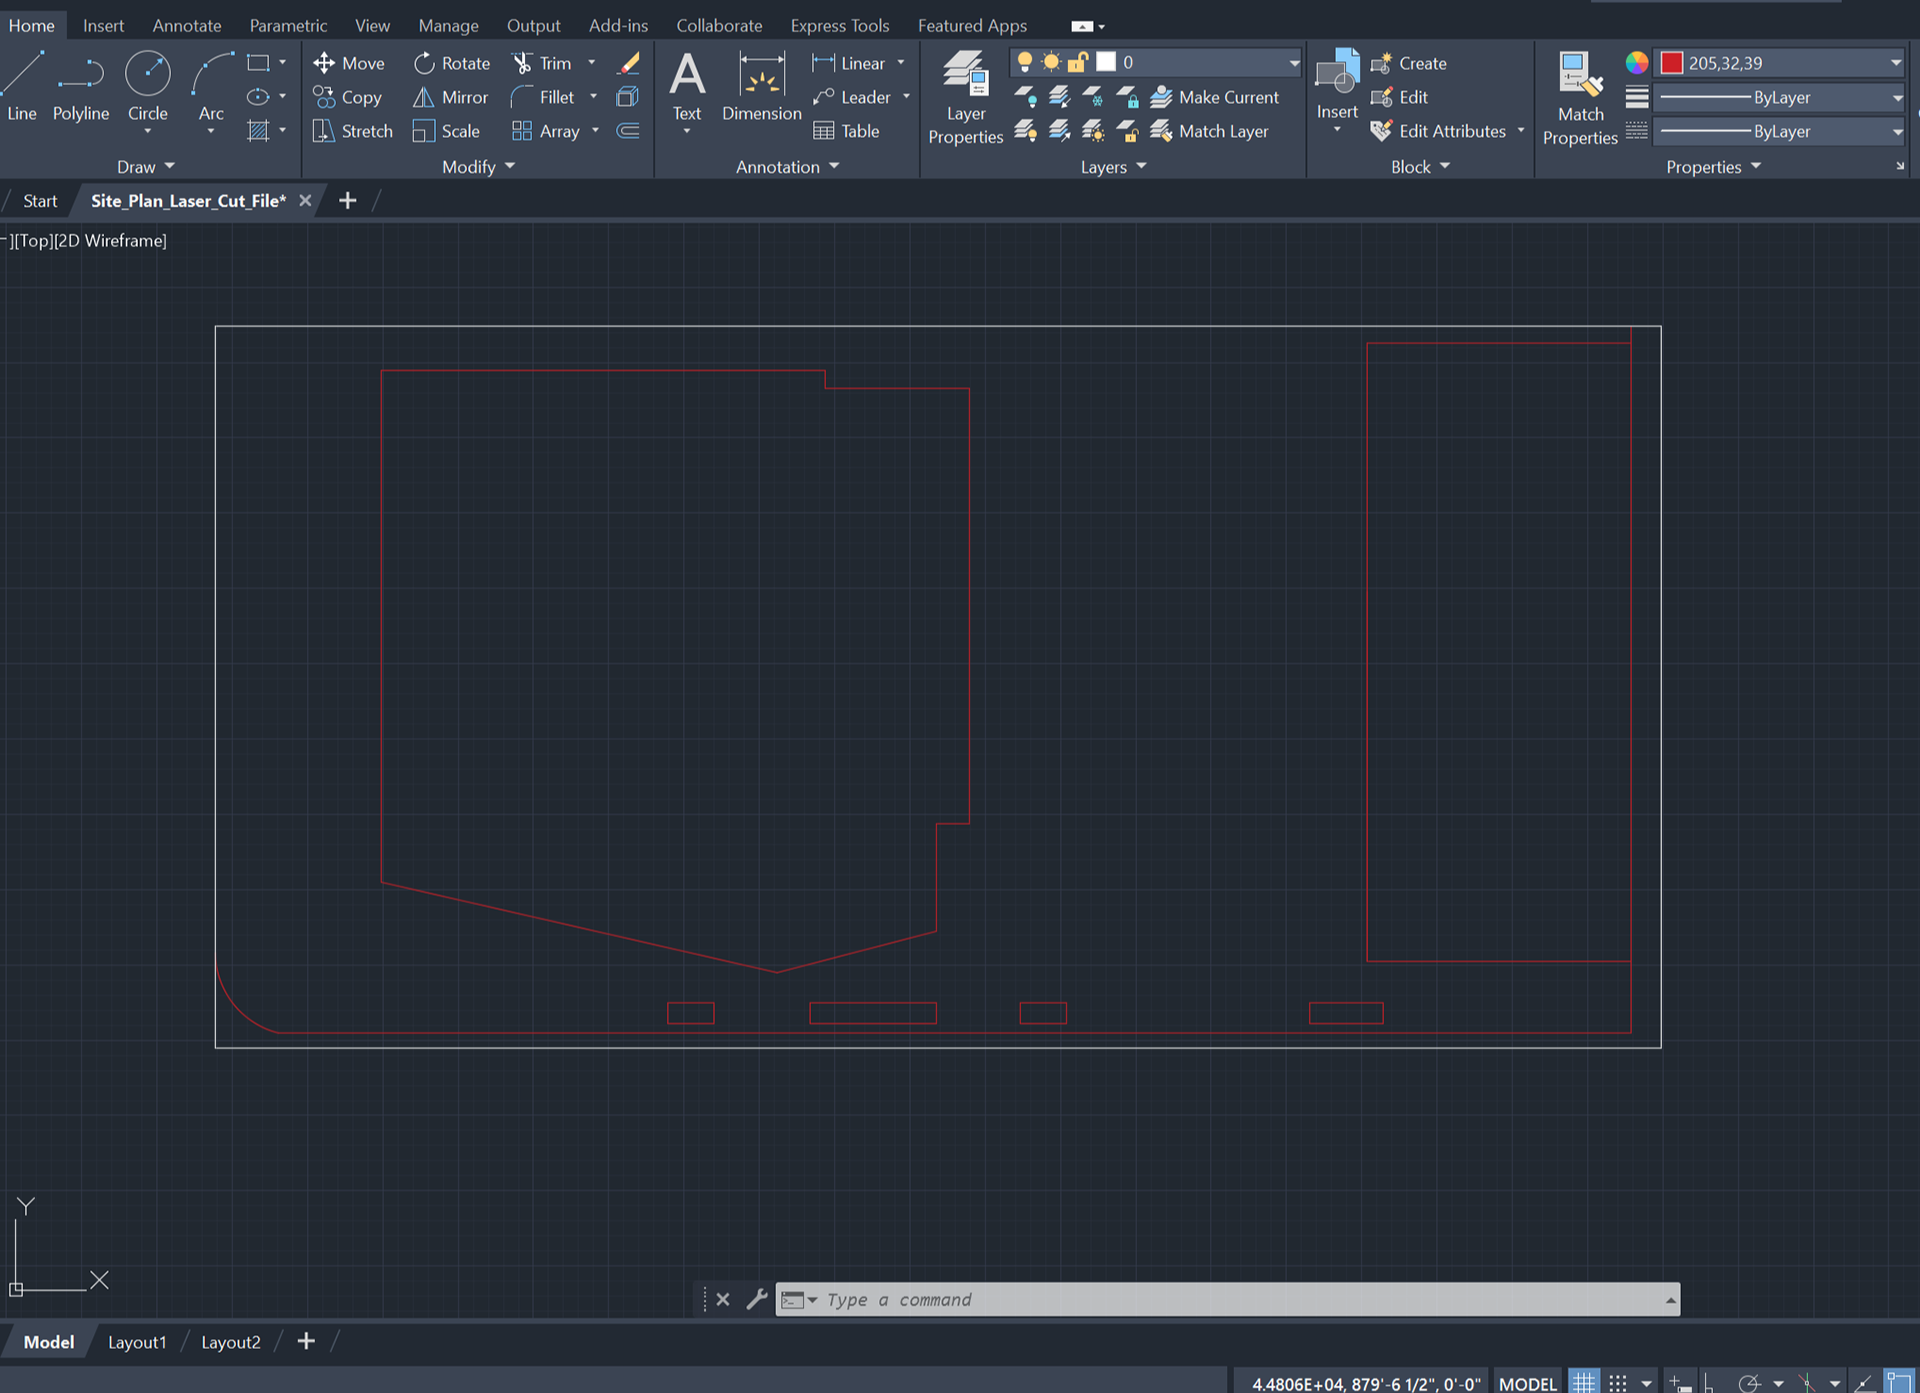Toggle object snap in status bar
Image resolution: width=1920 pixels, height=1393 pixels.
pos(1899,1383)
